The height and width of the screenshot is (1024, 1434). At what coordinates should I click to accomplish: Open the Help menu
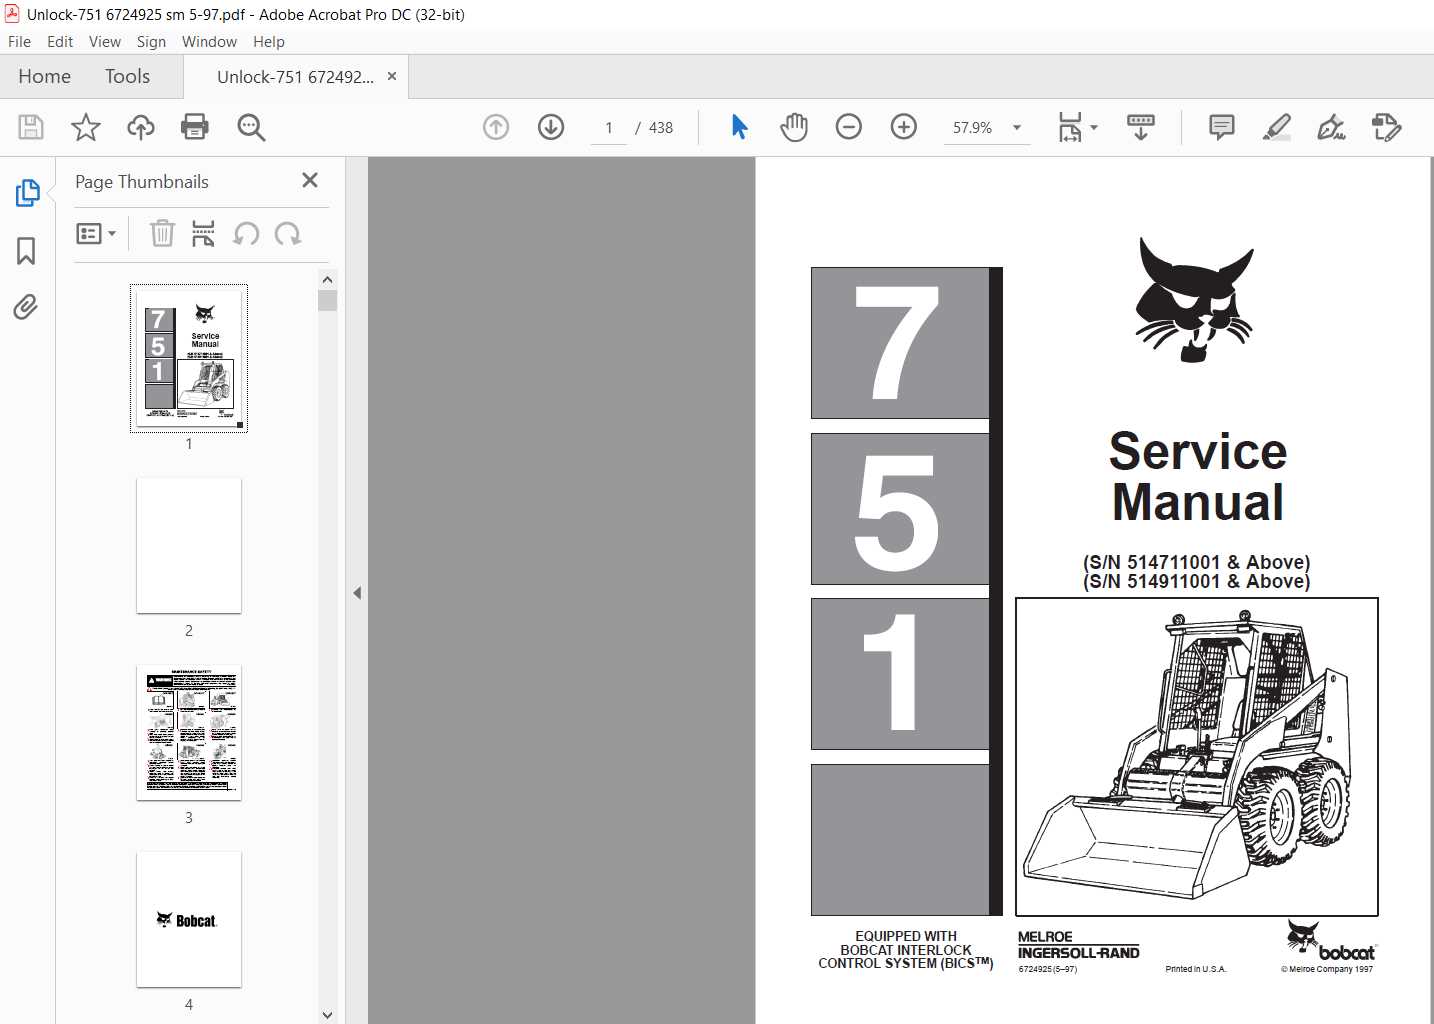pyautogui.click(x=269, y=42)
